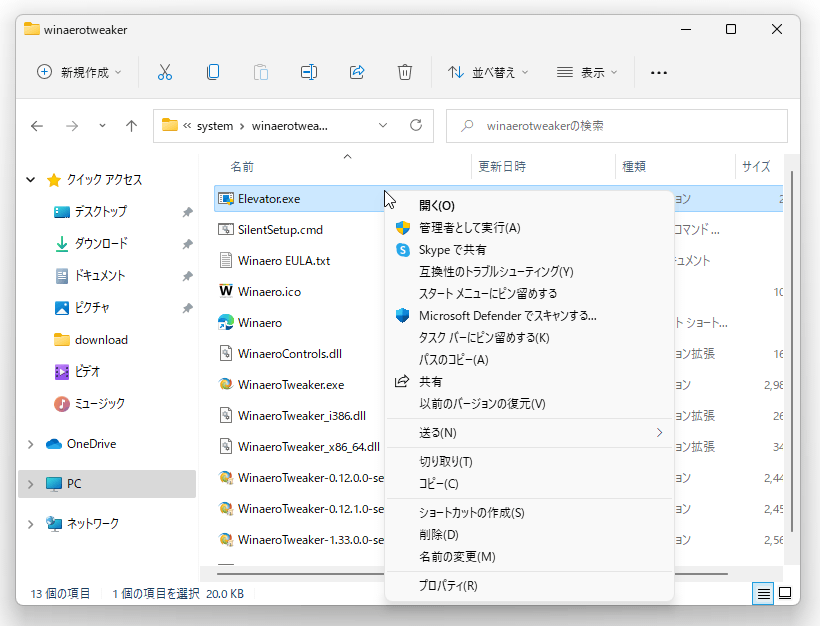Open the Pictures quick access folder
The image size is (820, 626).
click(92, 308)
